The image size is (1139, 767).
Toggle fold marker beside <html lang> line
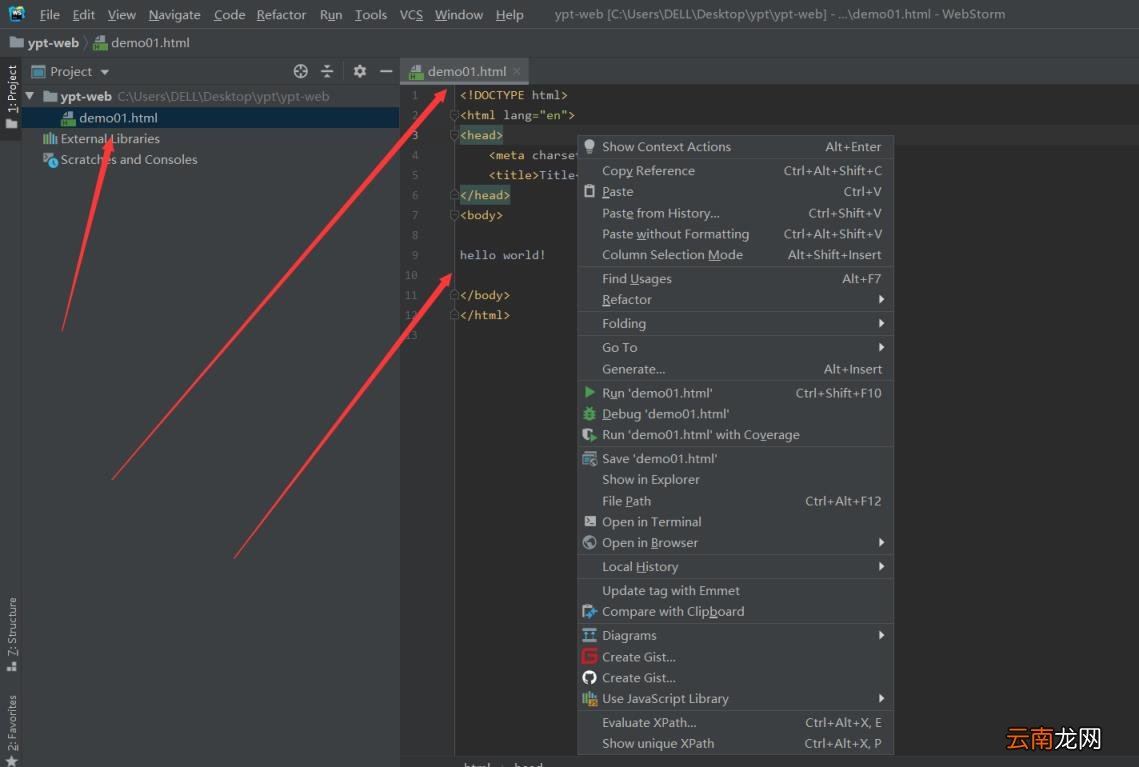tap(454, 115)
